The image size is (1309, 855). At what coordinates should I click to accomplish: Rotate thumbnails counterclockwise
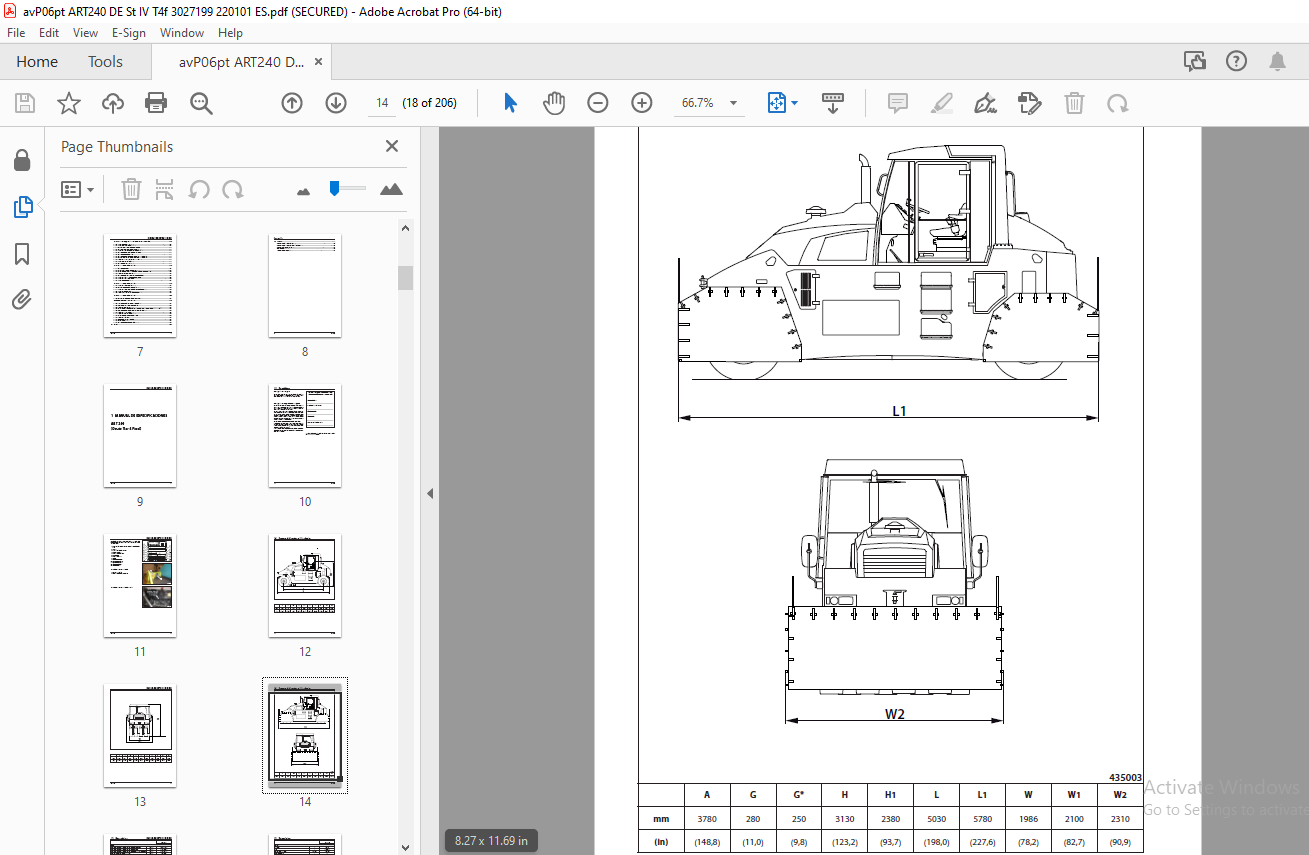pos(199,189)
